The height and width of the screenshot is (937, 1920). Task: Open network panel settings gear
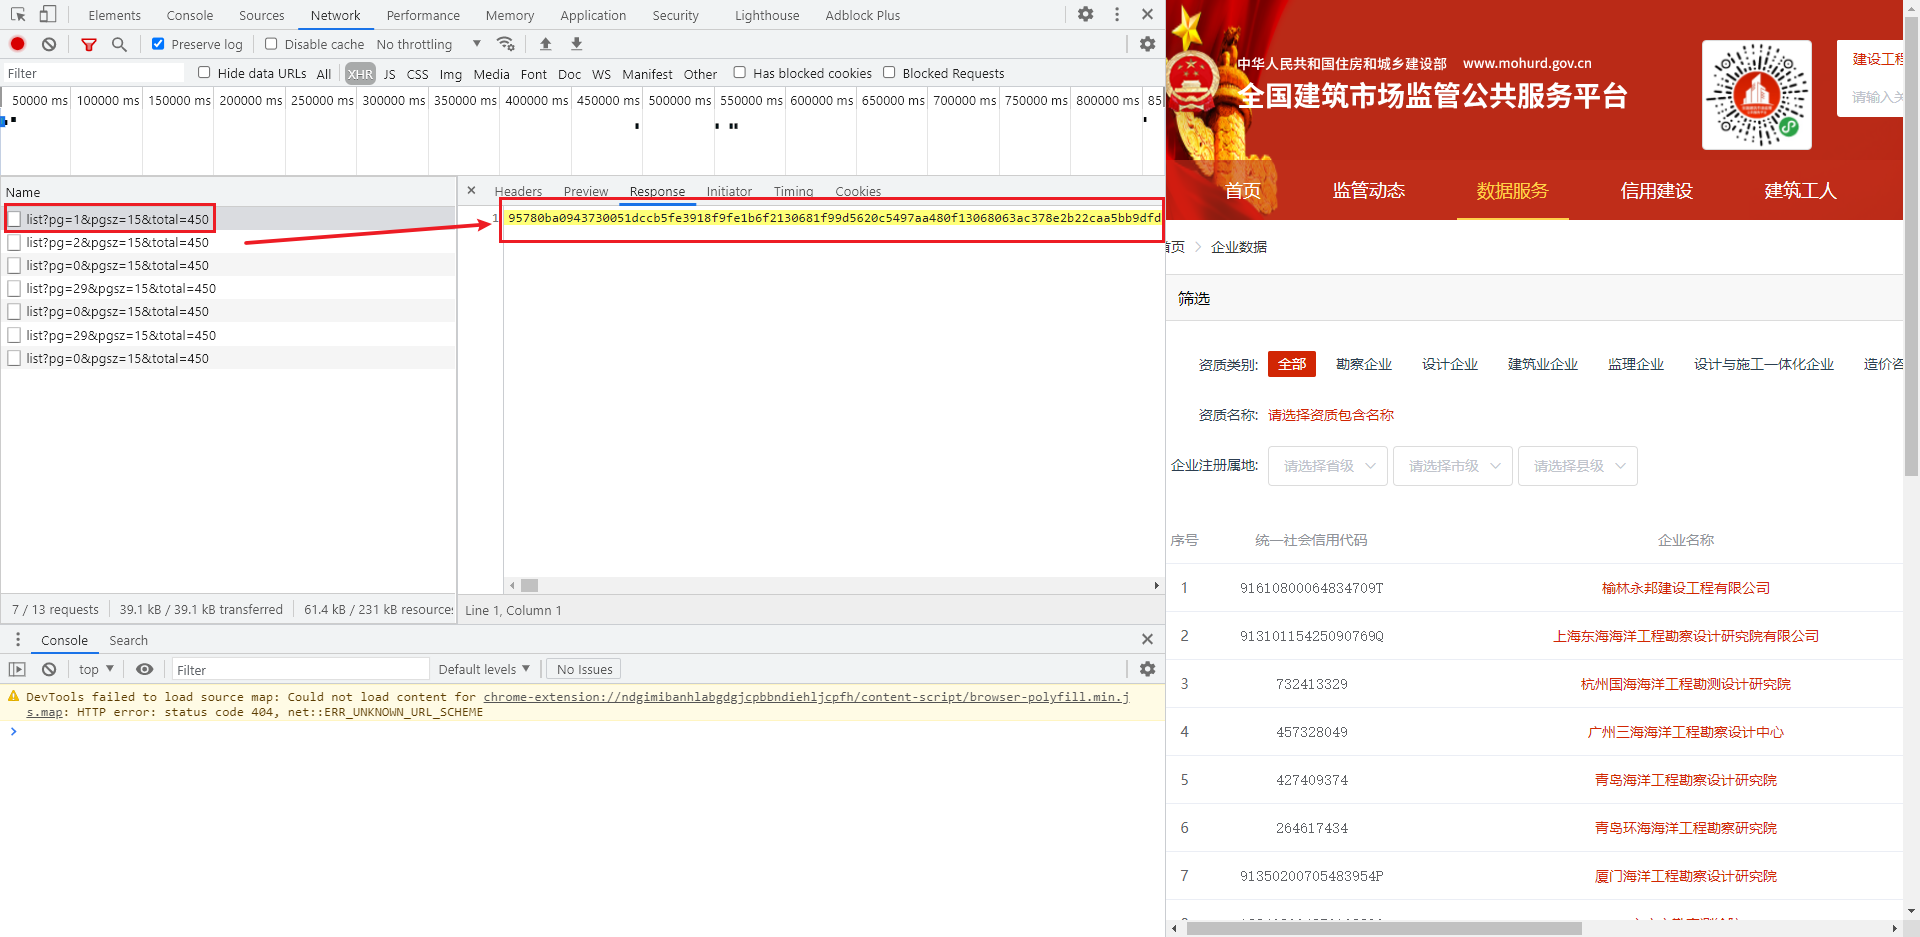click(1147, 44)
